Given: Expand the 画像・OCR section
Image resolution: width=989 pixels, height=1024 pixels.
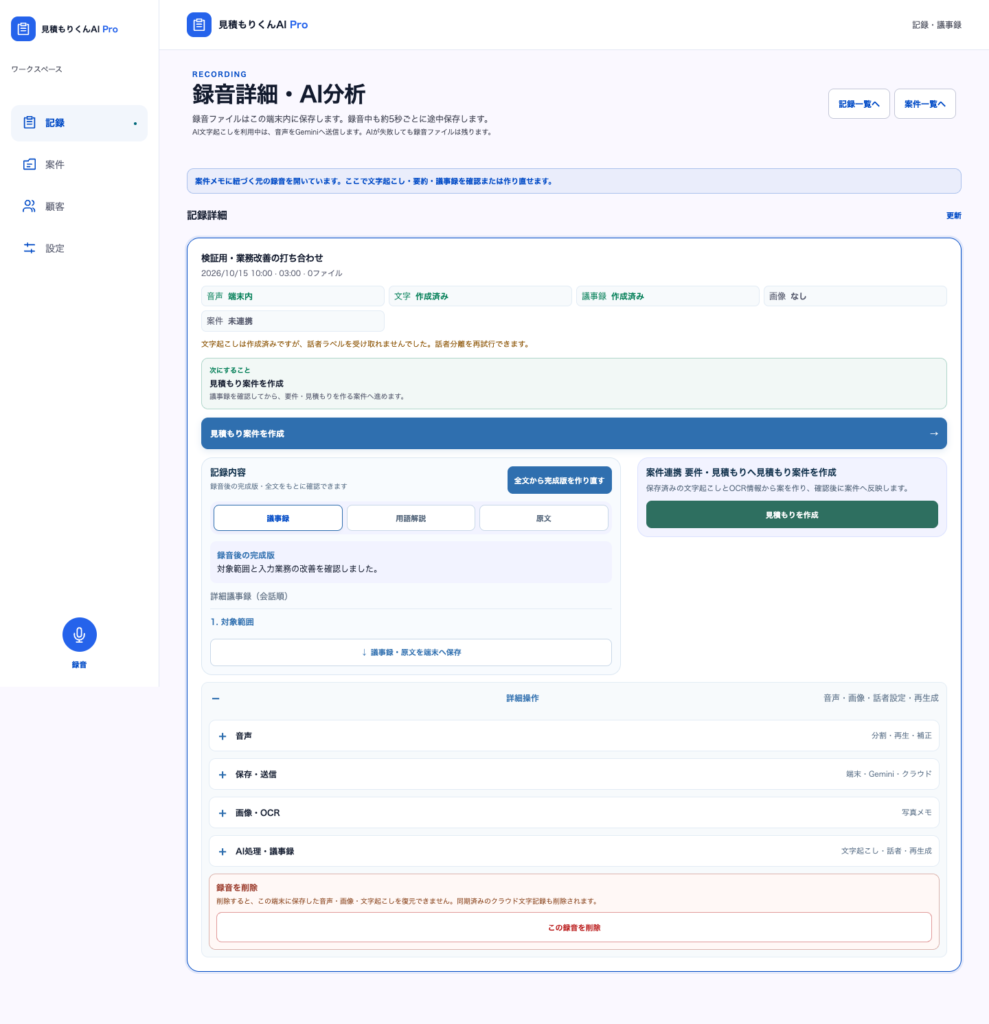Looking at the screenshot, I should [222, 813].
